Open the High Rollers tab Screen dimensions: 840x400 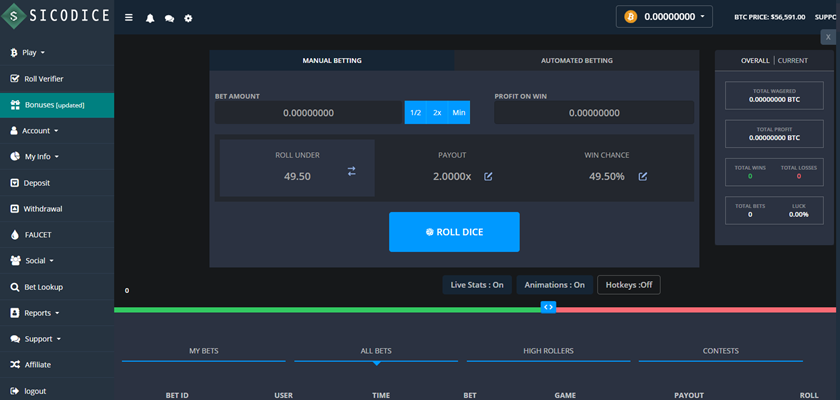[x=548, y=351]
